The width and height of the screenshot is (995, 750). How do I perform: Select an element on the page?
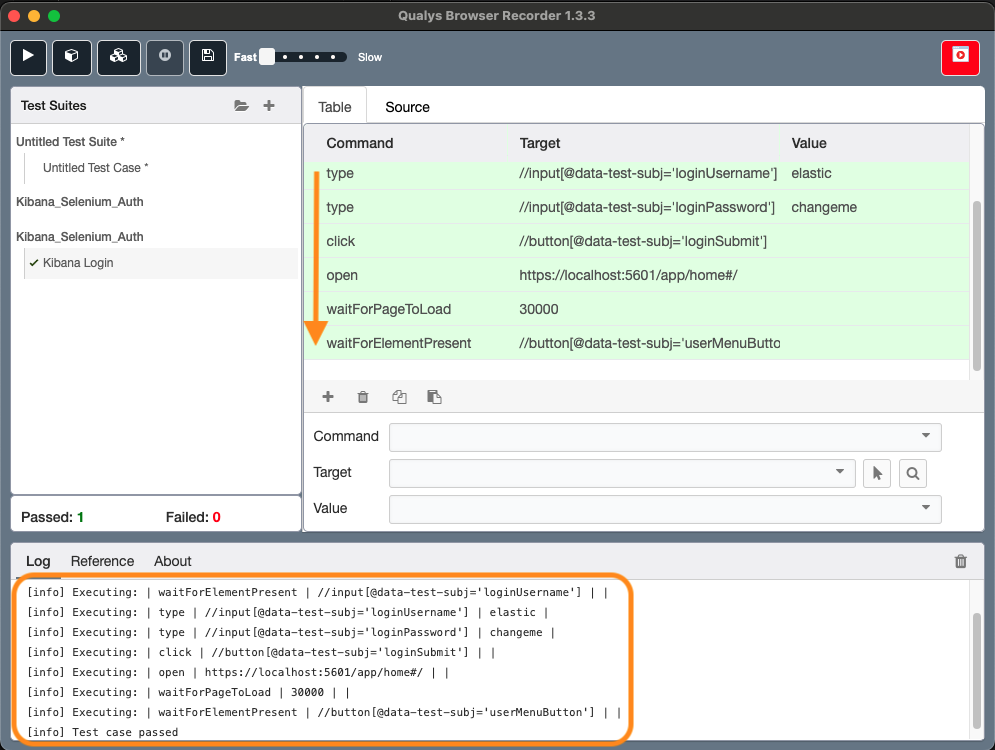pyautogui.click(x=876, y=473)
